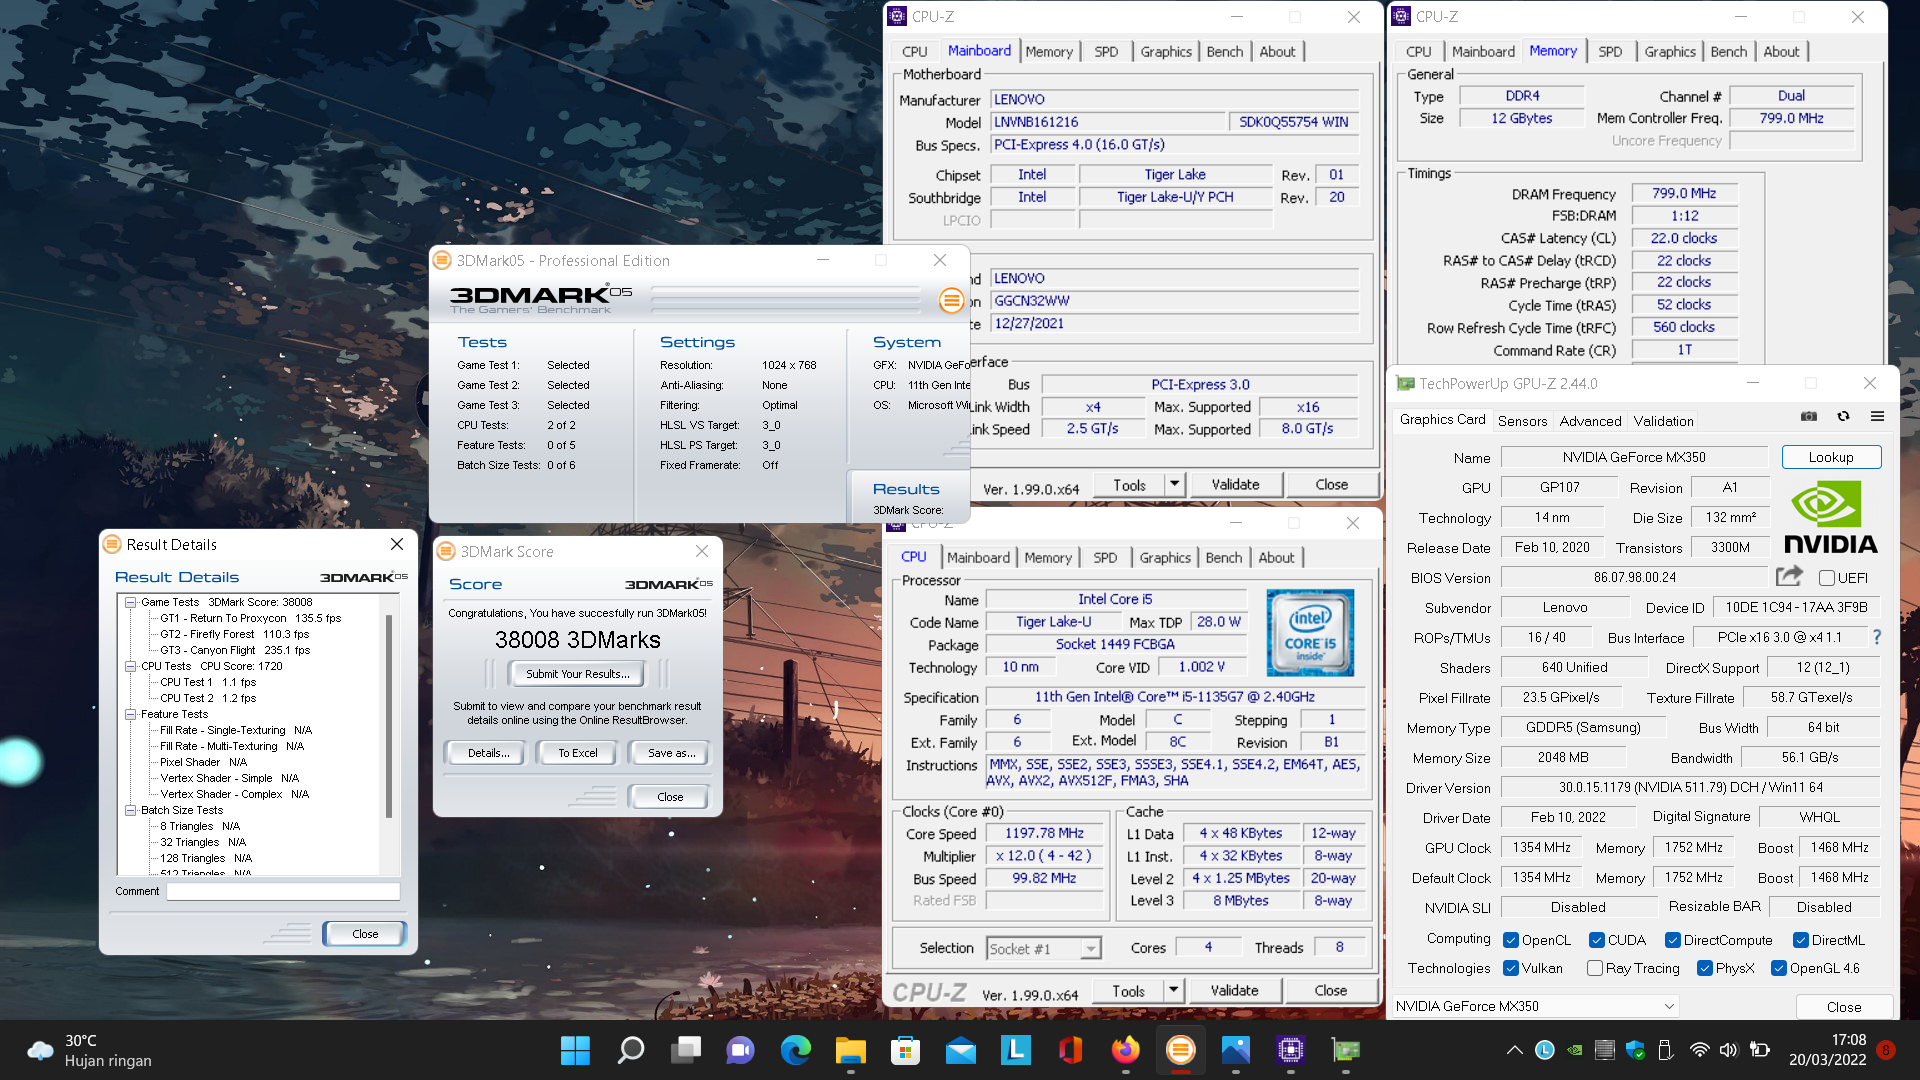Screen dimensions: 1920x1080
Task: Open taskbar Search icon
Action: pos(630,1050)
